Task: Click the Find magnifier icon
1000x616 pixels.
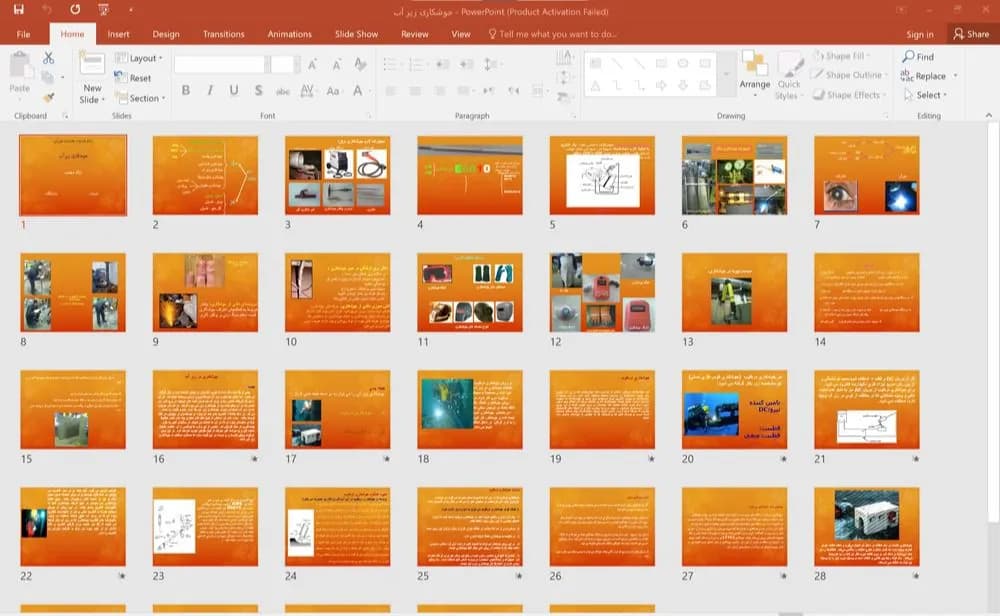Action: tap(918, 57)
